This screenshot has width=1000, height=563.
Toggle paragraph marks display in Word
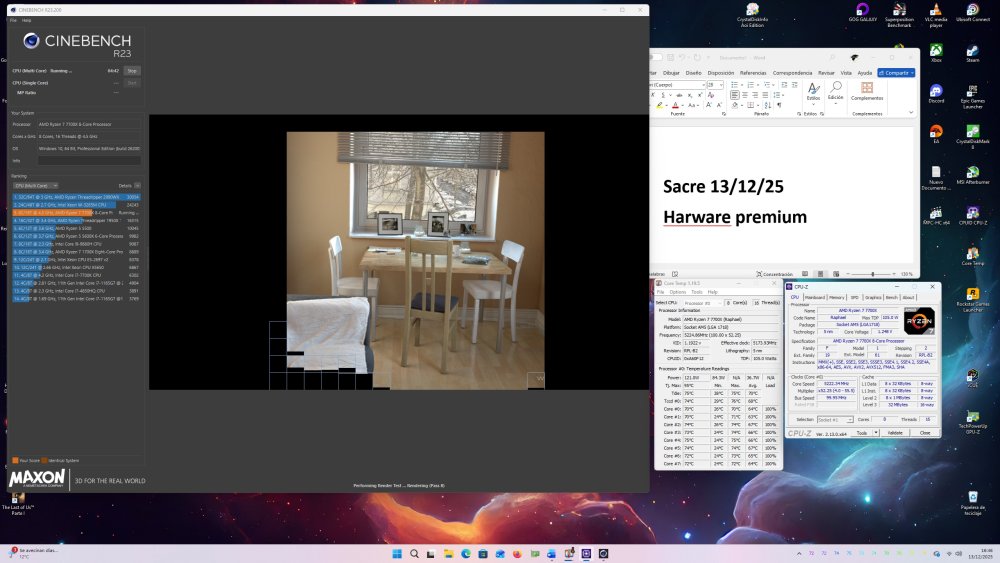click(x=779, y=105)
